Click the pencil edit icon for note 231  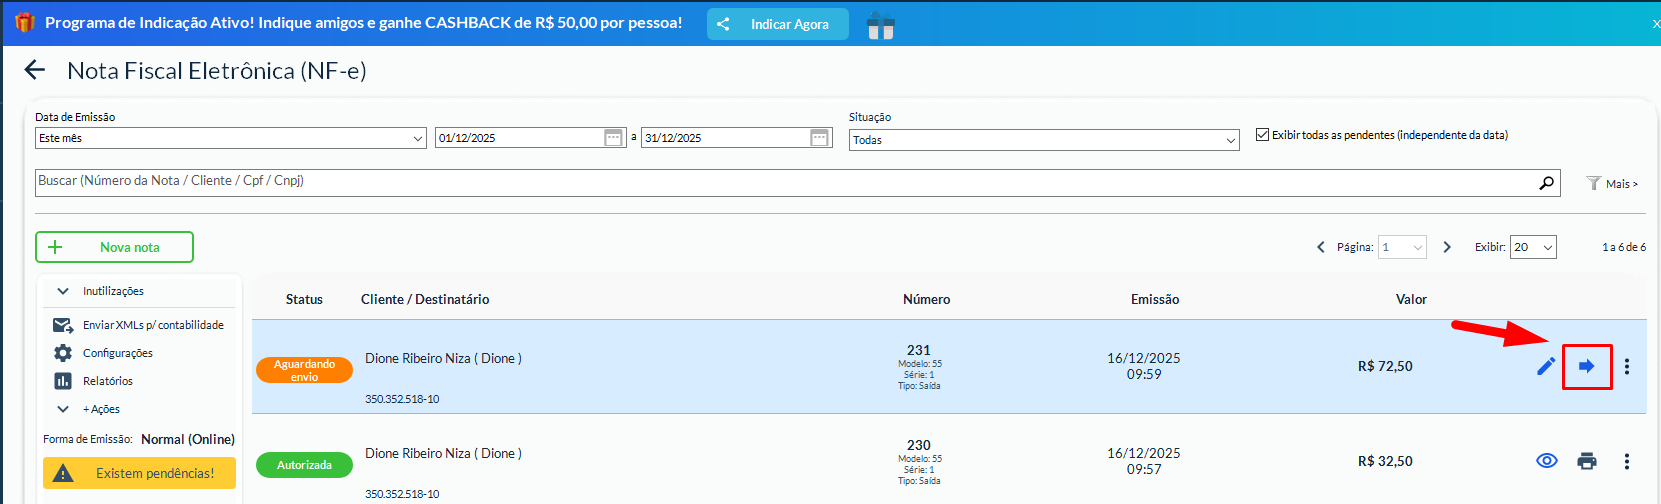[x=1546, y=366]
